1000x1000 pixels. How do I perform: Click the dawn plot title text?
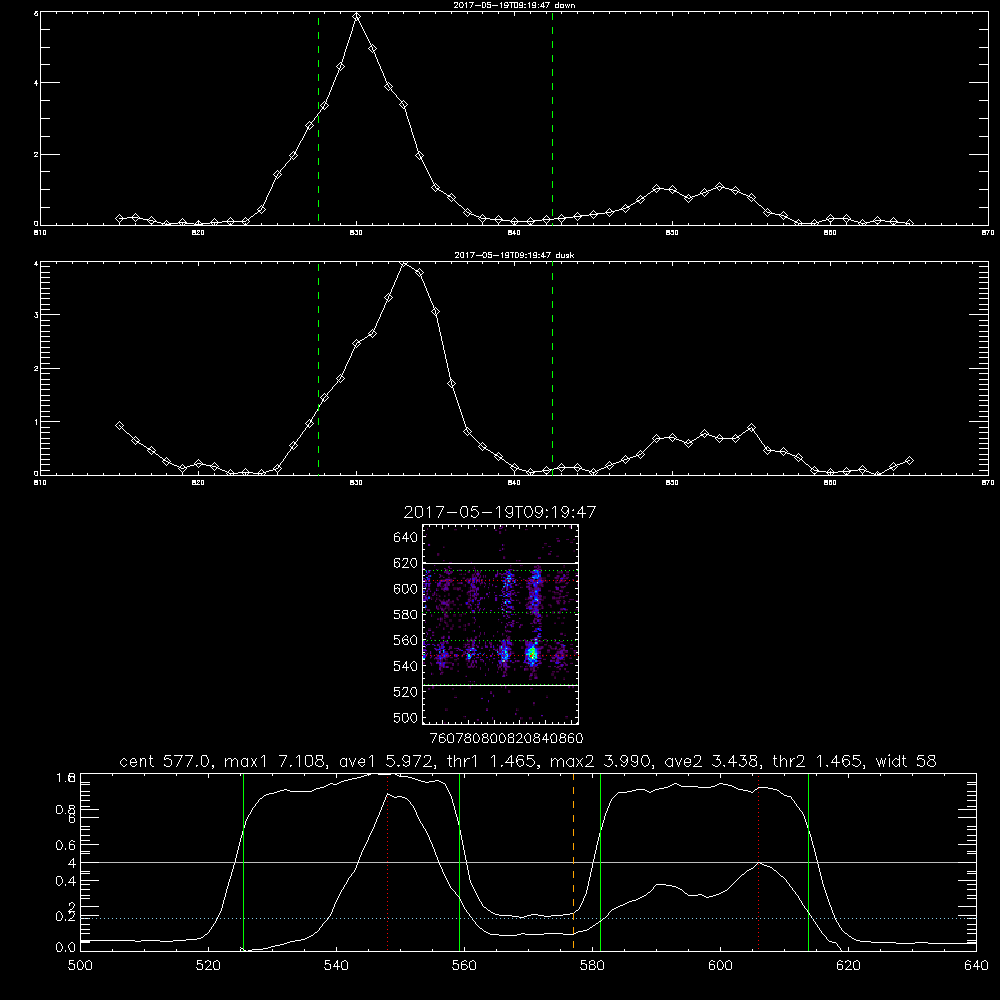514,5
